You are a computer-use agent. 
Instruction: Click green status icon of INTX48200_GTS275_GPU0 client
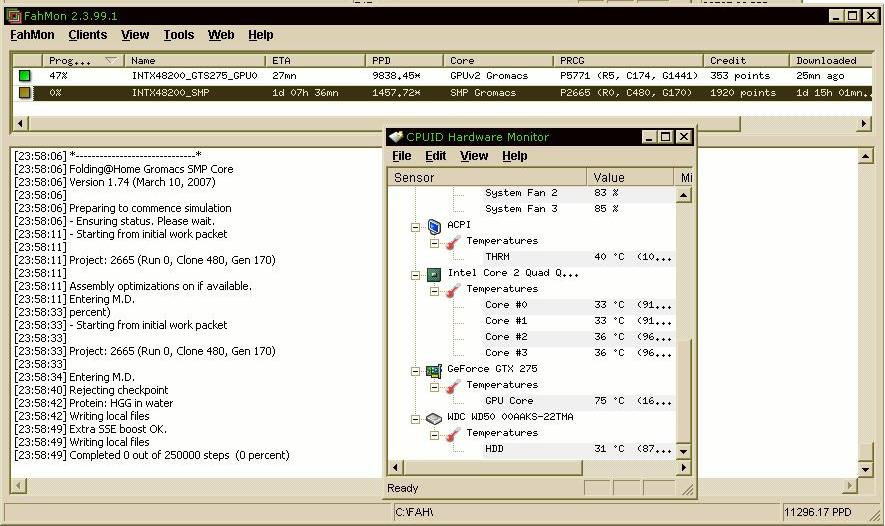coord(24,76)
